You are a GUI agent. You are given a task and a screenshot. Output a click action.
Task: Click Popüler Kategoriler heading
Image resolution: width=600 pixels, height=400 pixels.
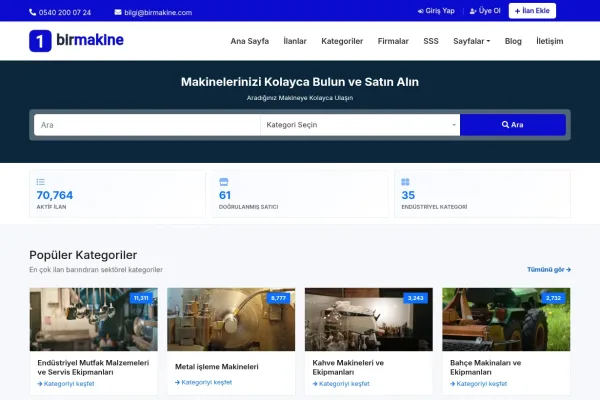coord(83,255)
